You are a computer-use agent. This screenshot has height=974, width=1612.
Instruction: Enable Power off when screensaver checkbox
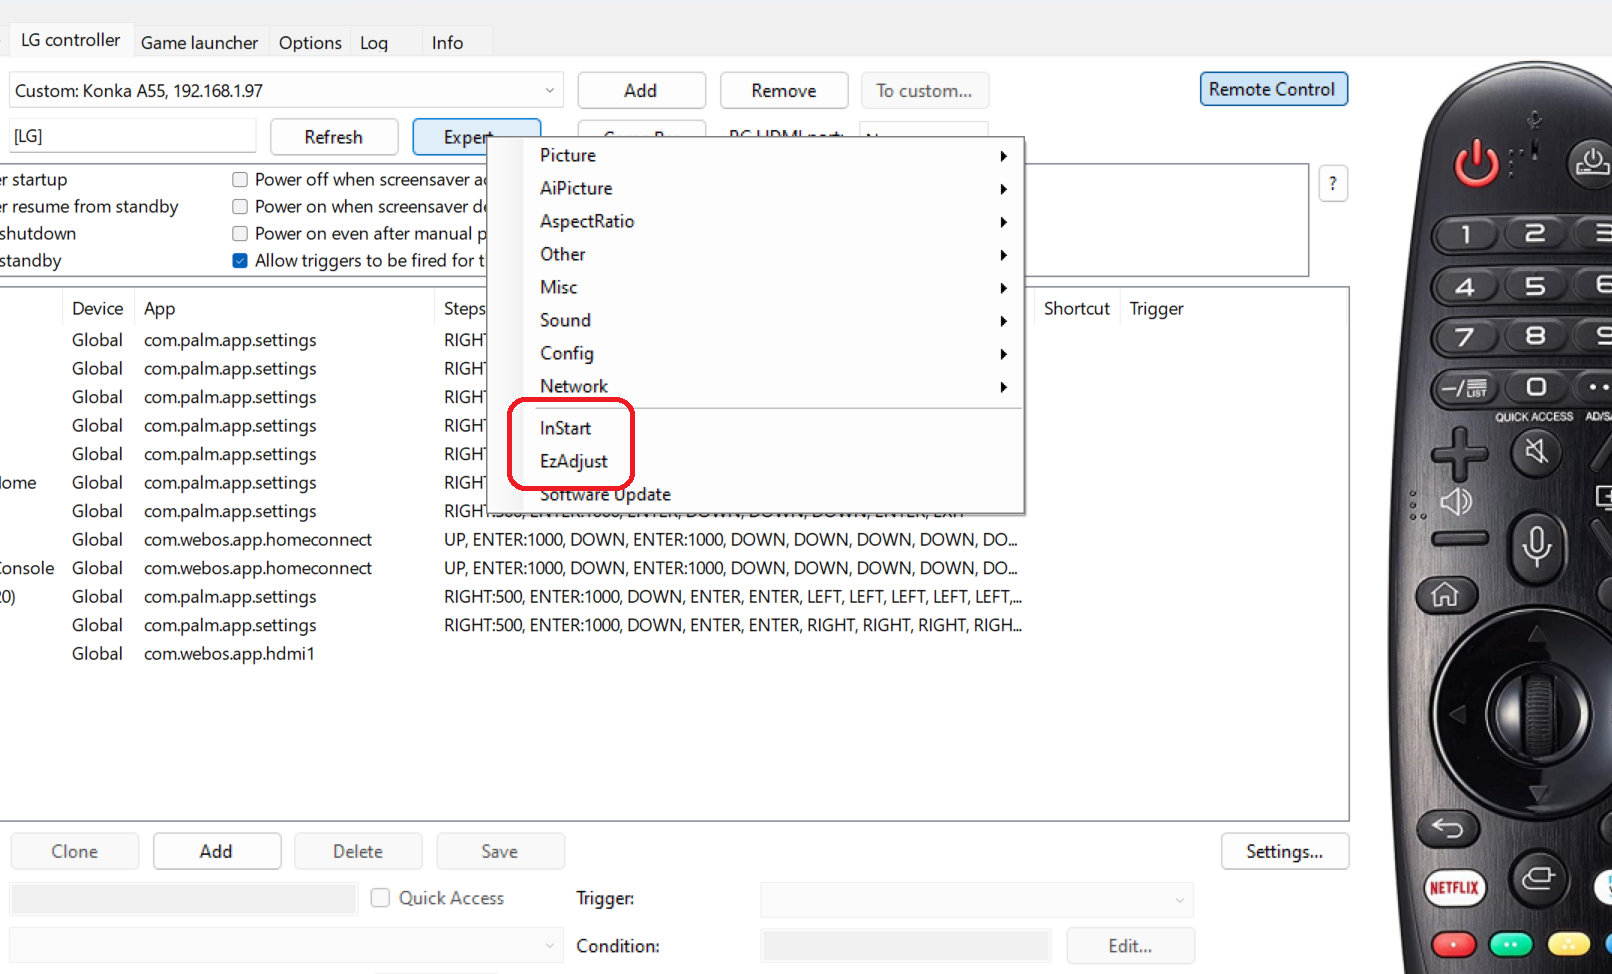pos(240,180)
